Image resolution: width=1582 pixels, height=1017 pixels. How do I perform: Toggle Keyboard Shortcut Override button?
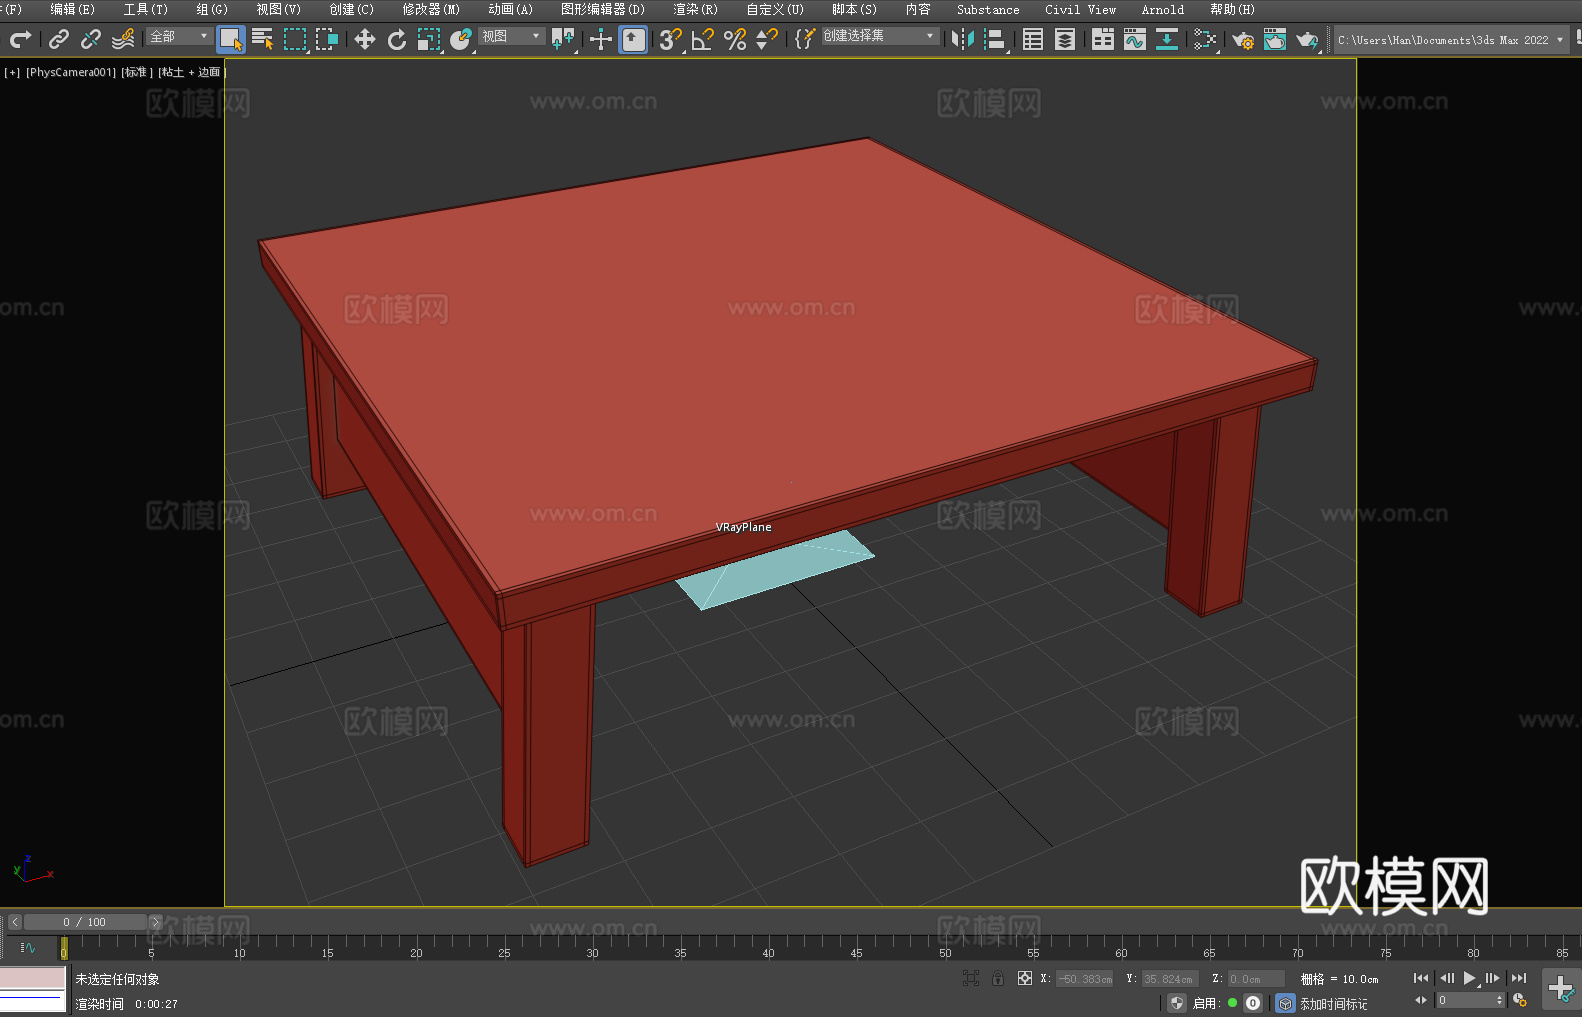pos(633,39)
